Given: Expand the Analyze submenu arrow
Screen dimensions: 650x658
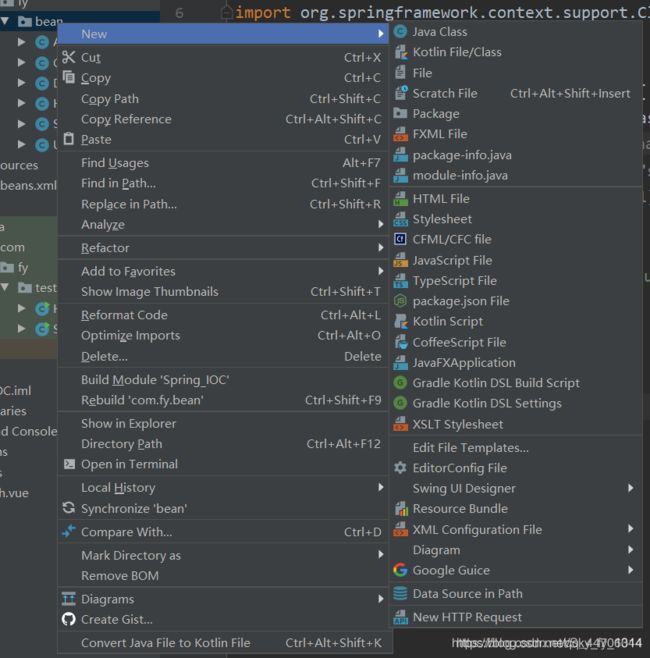Looking at the screenshot, I should point(381,225).
